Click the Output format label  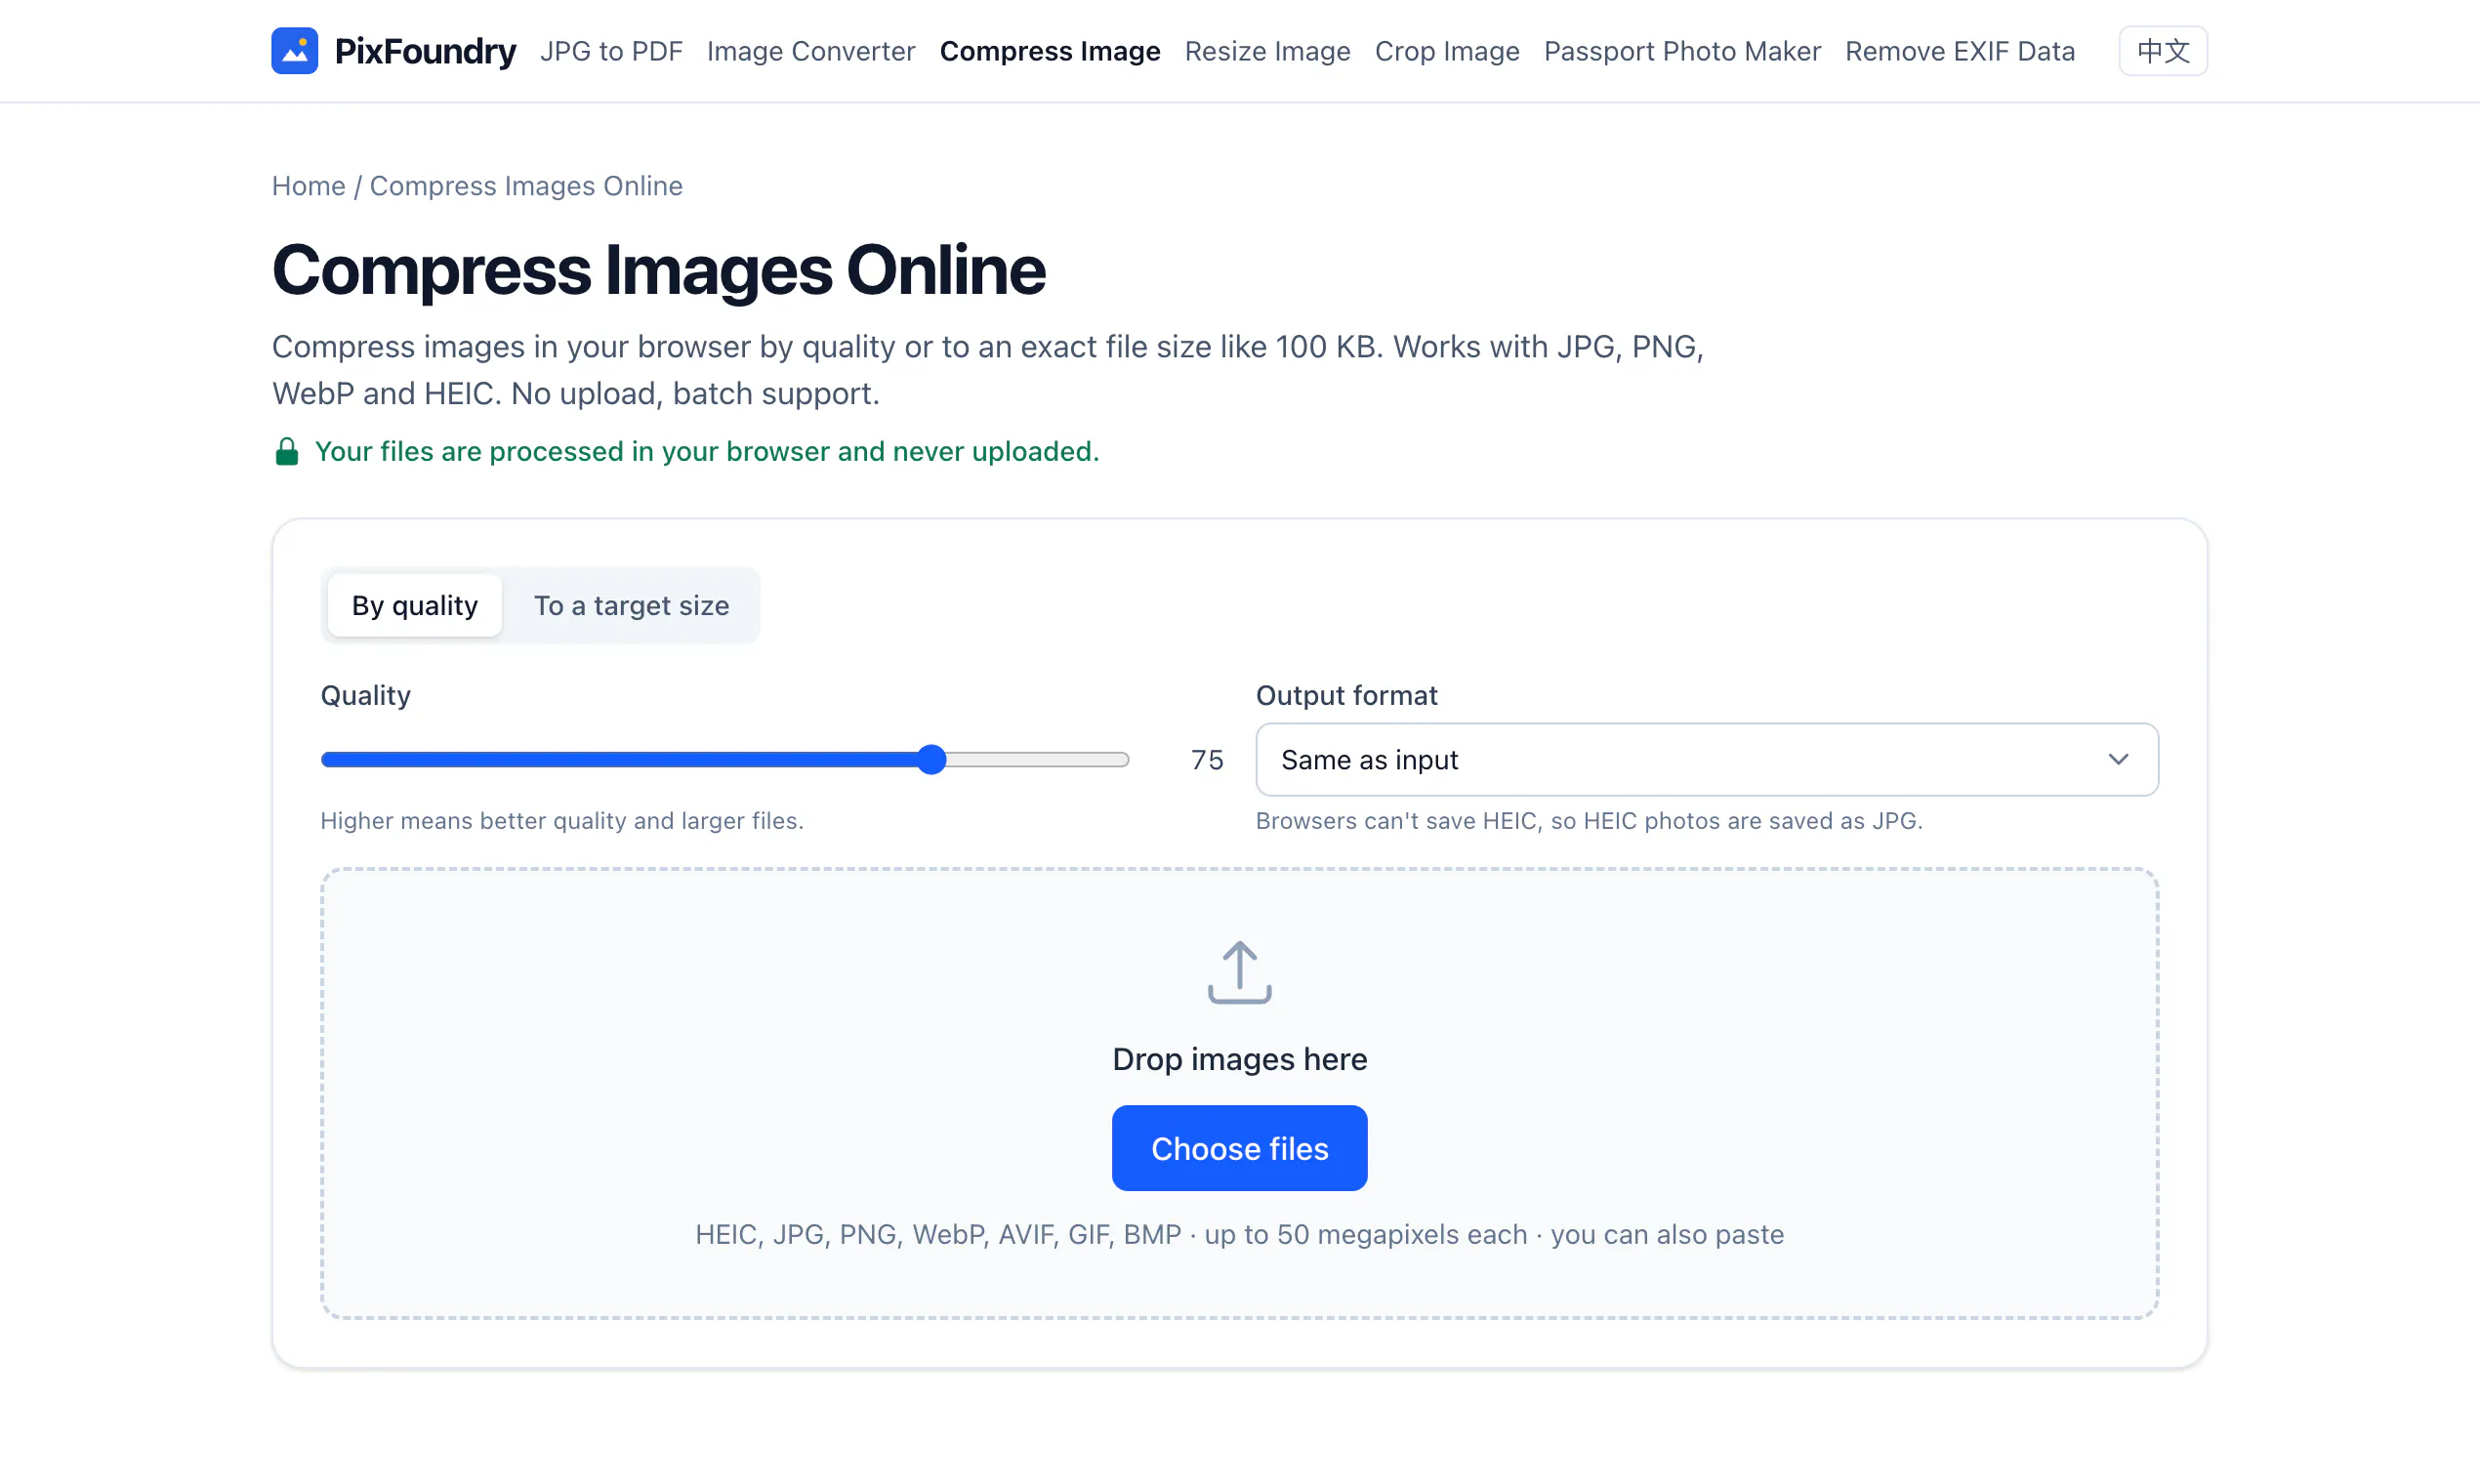(x=1346, y=695)
